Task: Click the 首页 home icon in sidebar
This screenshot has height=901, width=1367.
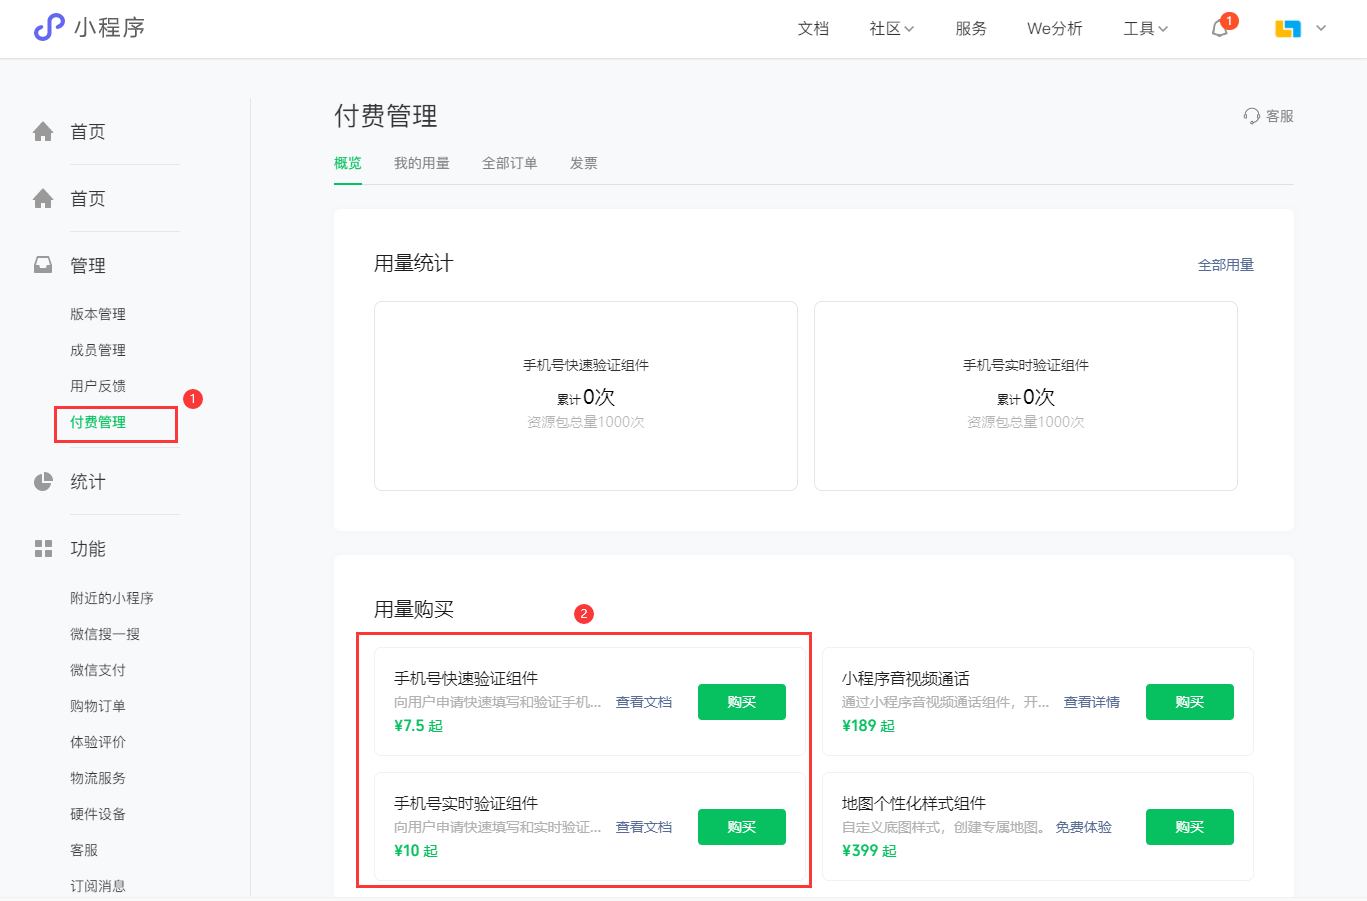Action: [x=42, y=131]
